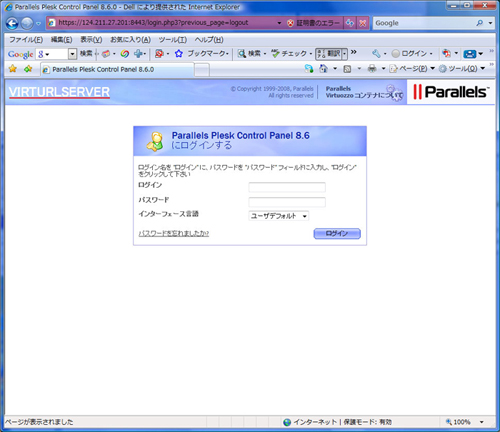Click the チェック spell check button

coord(291,53)
